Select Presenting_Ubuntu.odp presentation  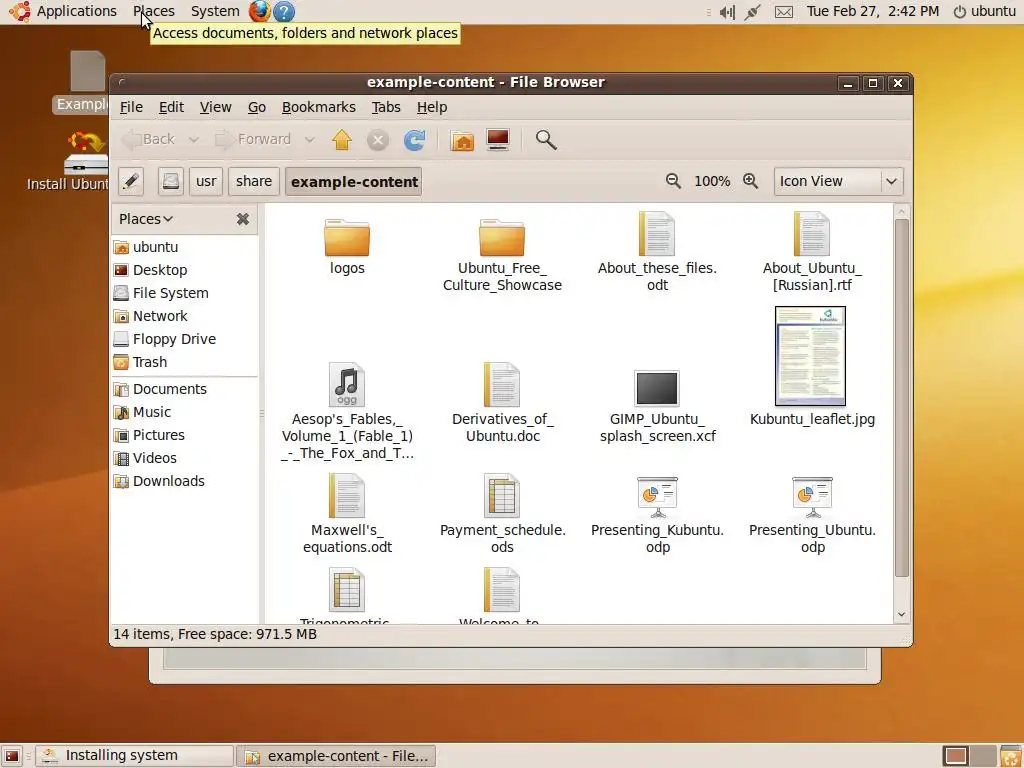click(x=812, y=515)
